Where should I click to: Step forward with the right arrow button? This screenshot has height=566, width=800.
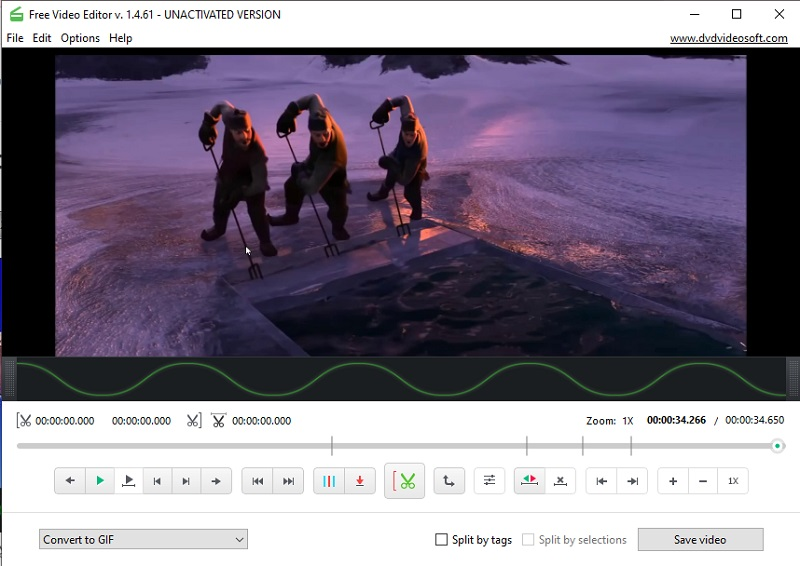(216, 481)
